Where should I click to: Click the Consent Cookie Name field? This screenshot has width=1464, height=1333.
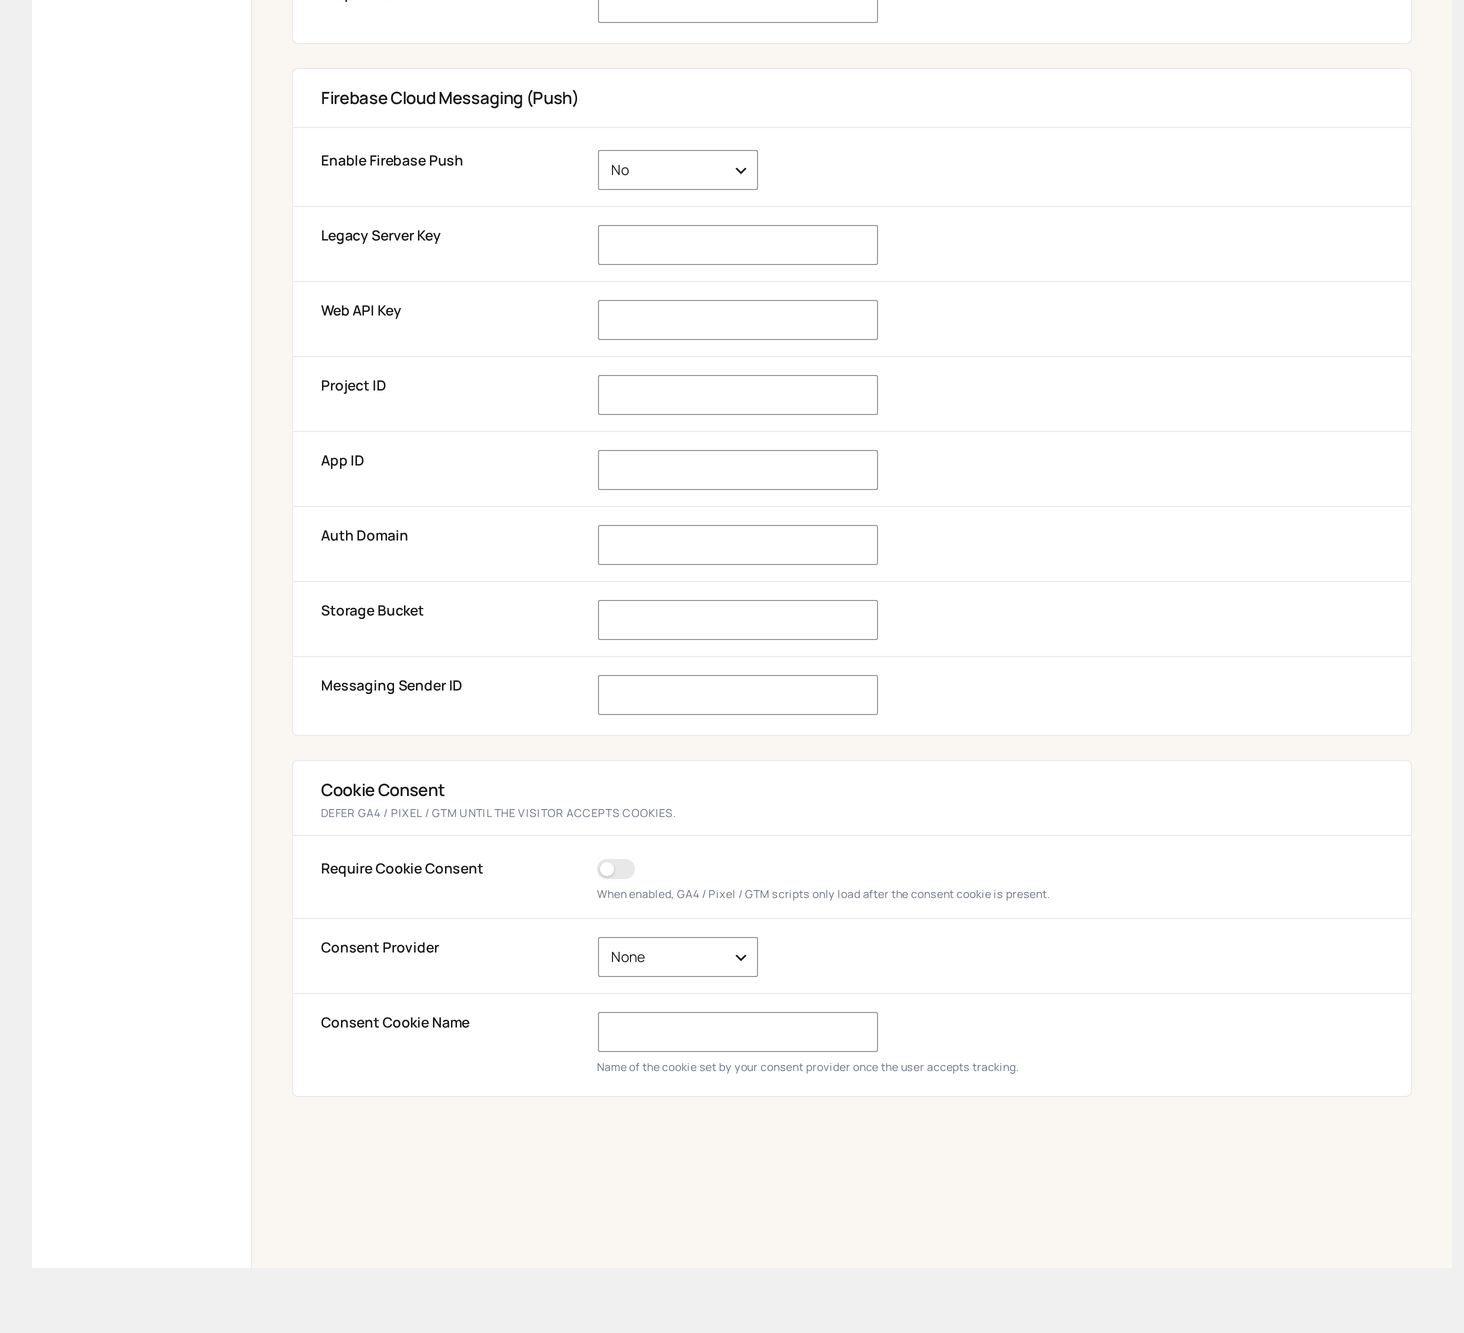tap(737, 1032)
